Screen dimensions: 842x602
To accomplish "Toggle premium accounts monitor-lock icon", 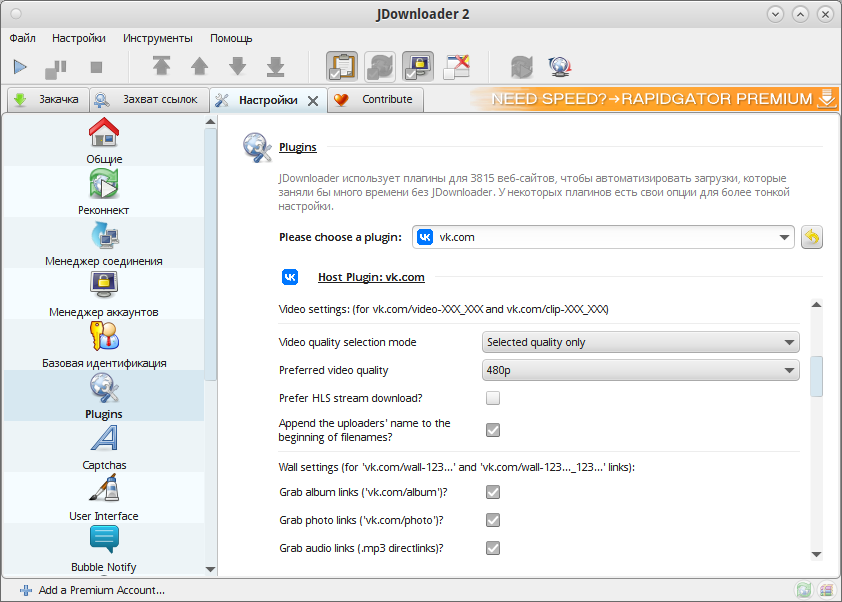I will [x=418, y=67].
